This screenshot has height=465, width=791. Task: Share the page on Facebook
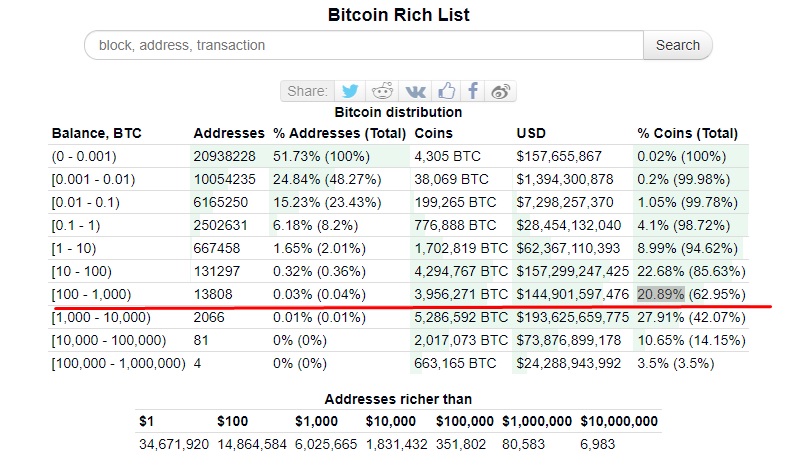[x=473, y=91]
